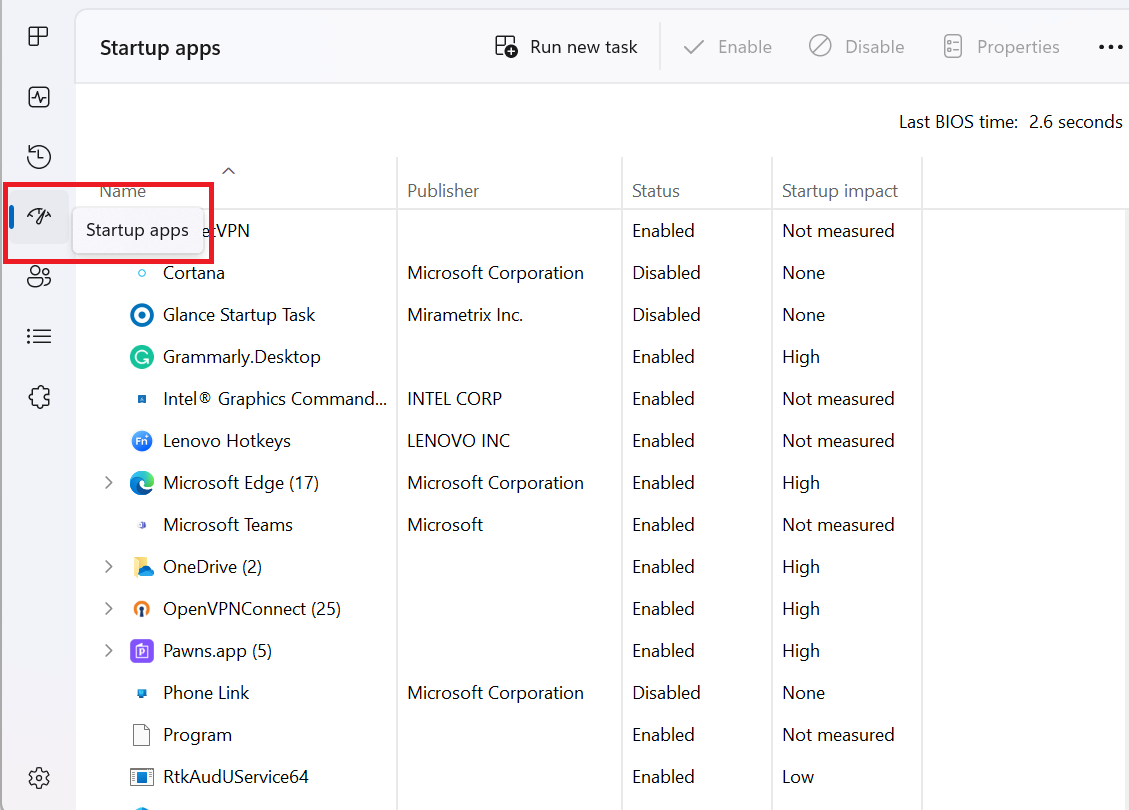The image size is (1129, 810).
Task: Select Intel Graphics Command row name
Action: point(275,399)
